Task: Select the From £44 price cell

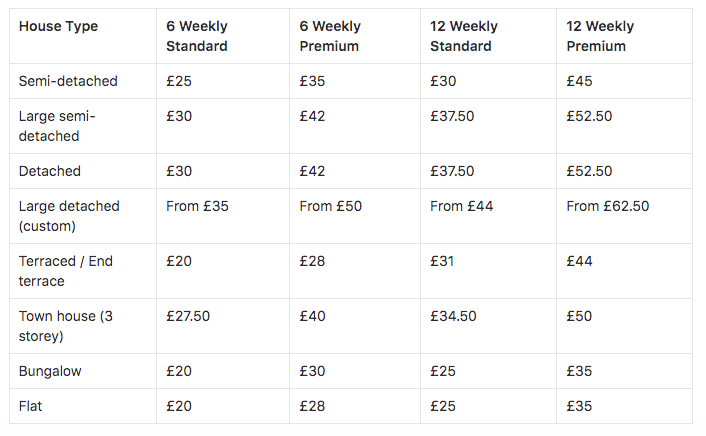Action: [x=461, y=207]
